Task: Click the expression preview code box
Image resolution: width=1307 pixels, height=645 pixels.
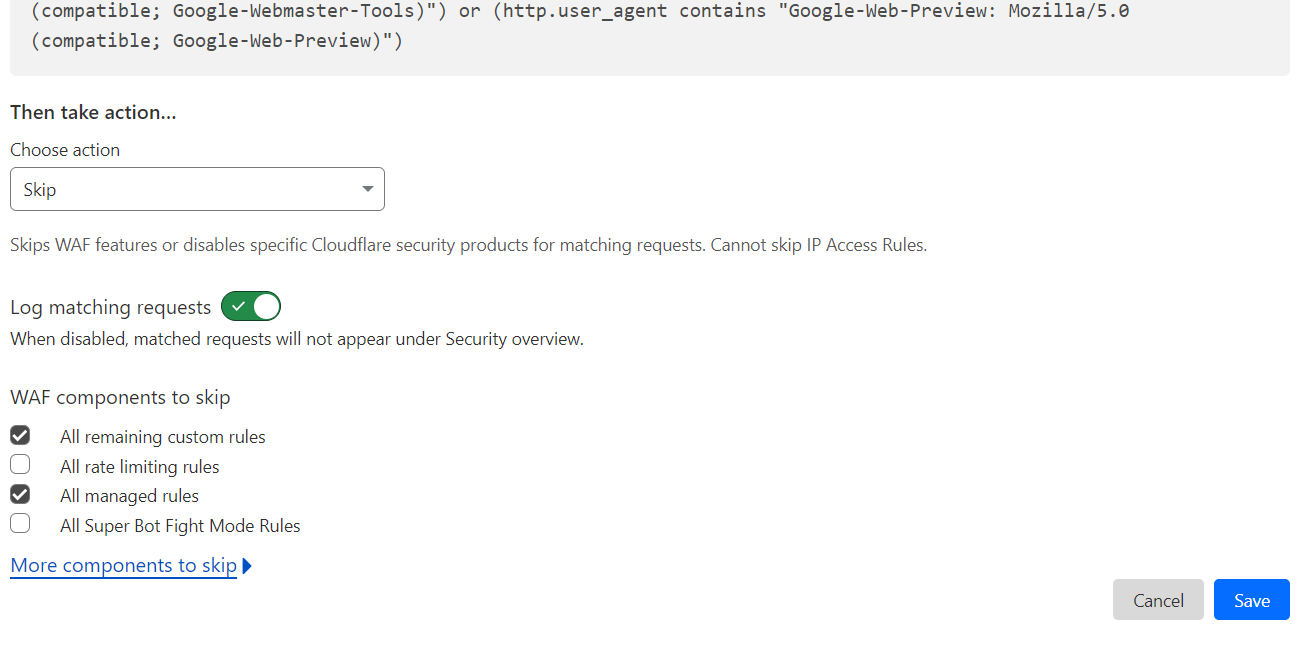Action: [x=650, y=37]
